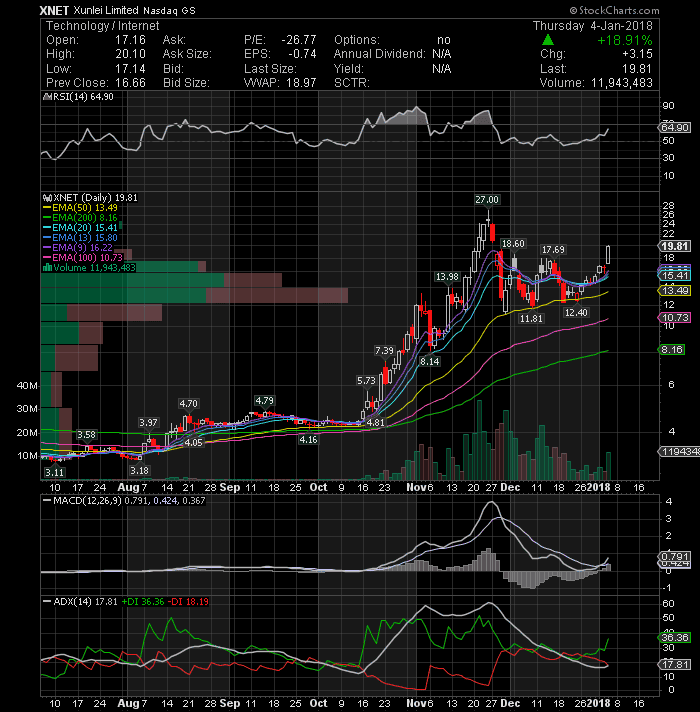Click the yellow EMA(50) legend line
Screen dimensions: 700x712
coord(47,208)
